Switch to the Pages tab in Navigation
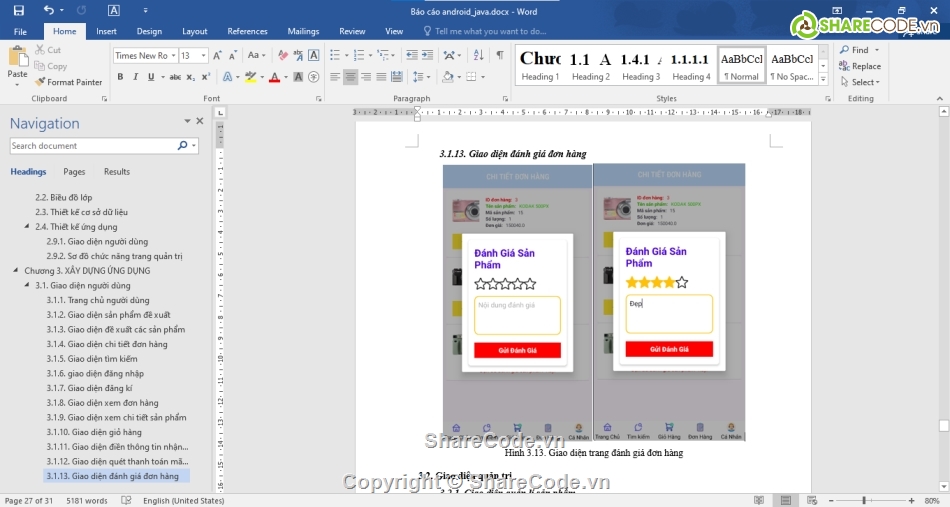Screen dimensions: 950x507 coord(74,172)
